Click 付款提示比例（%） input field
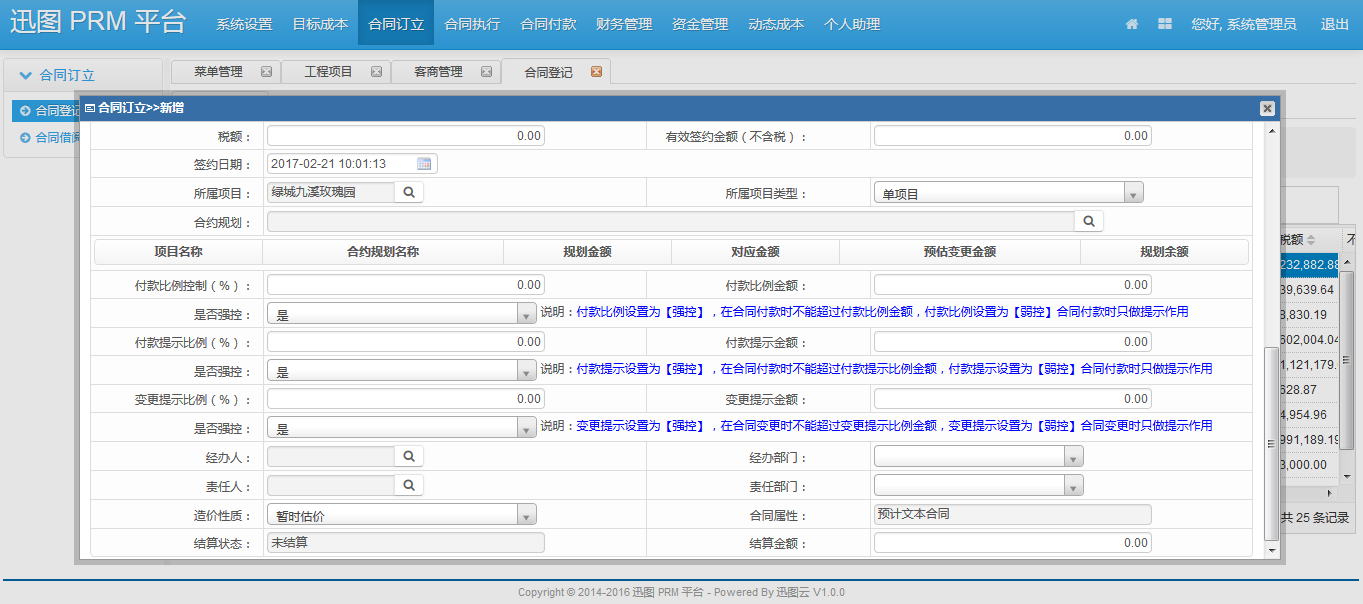1363x604 pixels. point(406,342)
